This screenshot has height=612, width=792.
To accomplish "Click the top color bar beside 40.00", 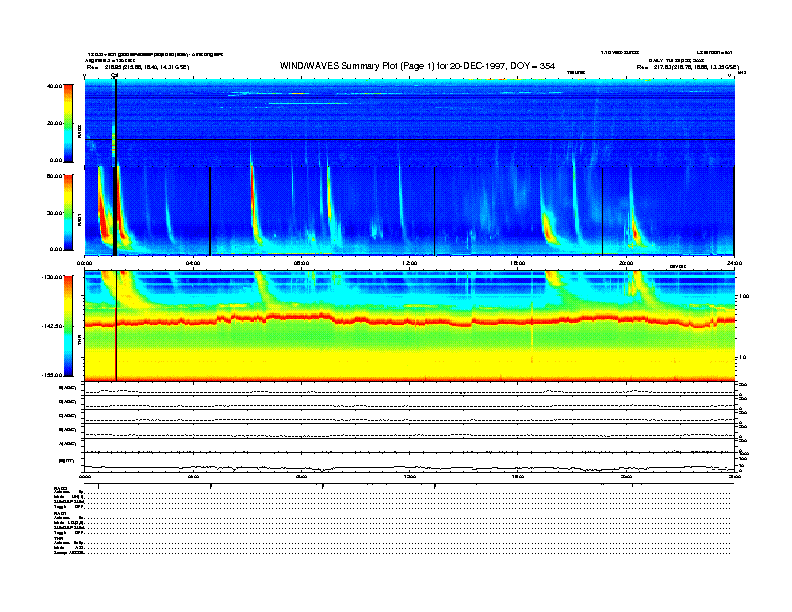I will point(68,123).
